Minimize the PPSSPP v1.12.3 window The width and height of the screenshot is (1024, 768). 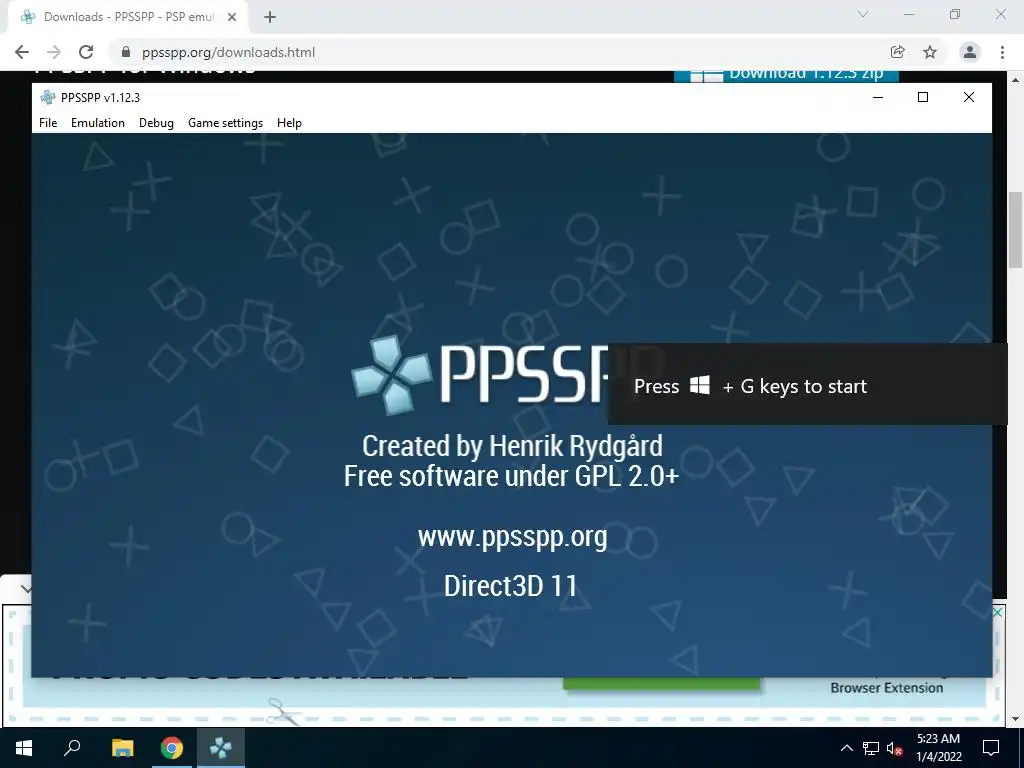click(x=878, y=97)
